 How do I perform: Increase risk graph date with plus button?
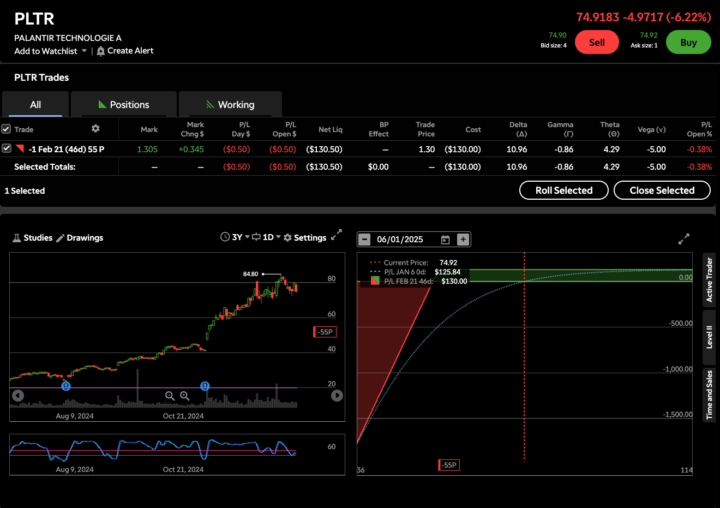tap(463, 239)
